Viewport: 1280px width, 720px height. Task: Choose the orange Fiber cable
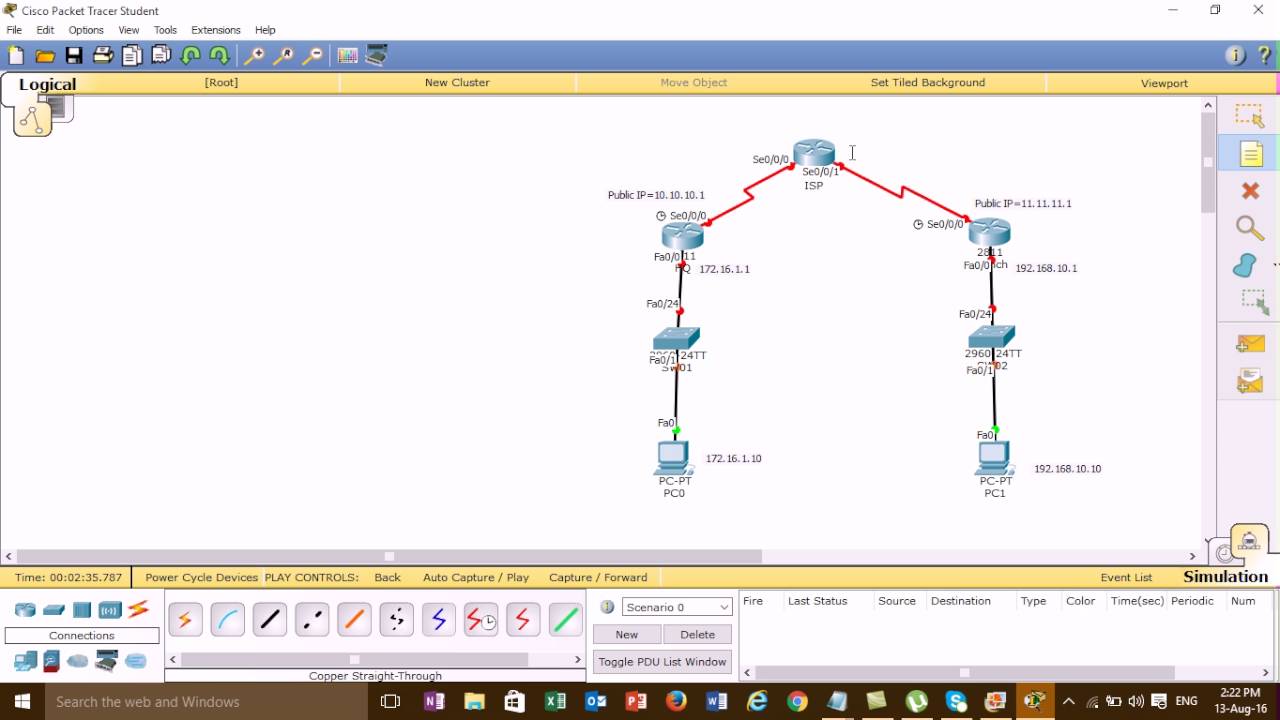[354, 620]
